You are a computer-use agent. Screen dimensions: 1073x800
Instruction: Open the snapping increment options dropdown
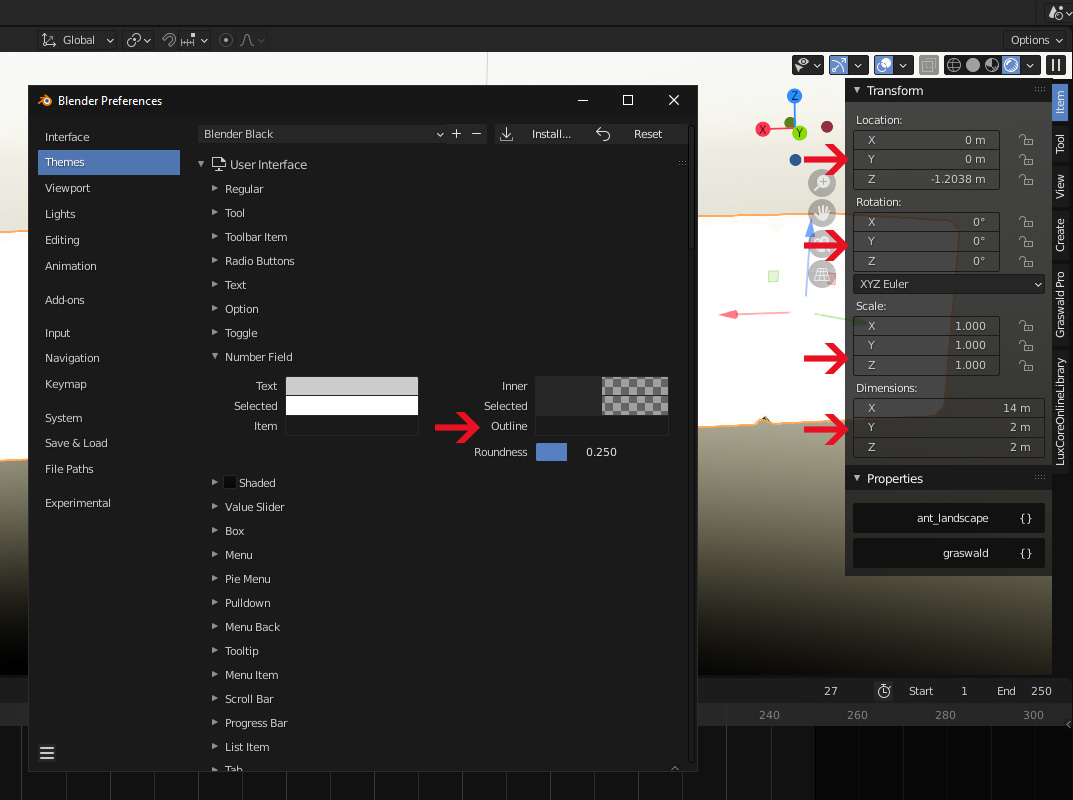[x=194, y=40]
